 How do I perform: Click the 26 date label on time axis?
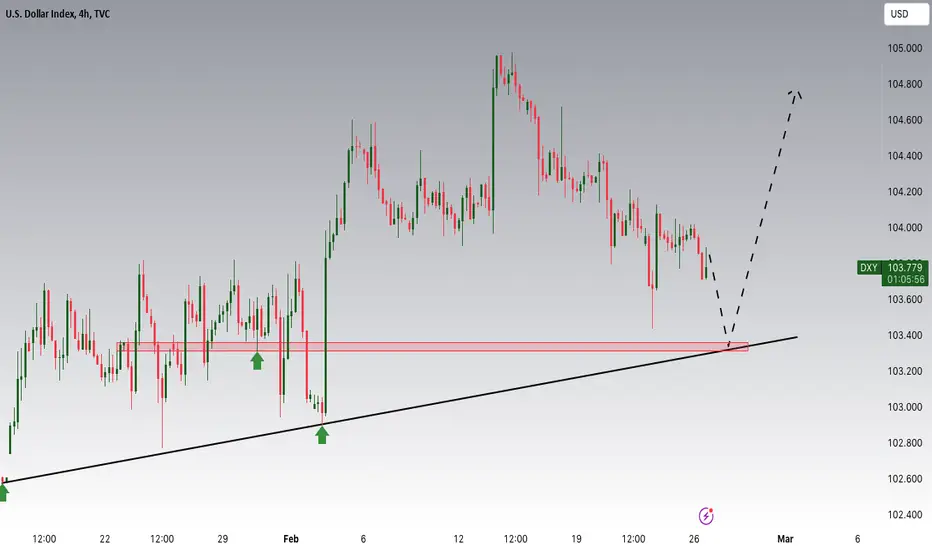tap(694, 539)
